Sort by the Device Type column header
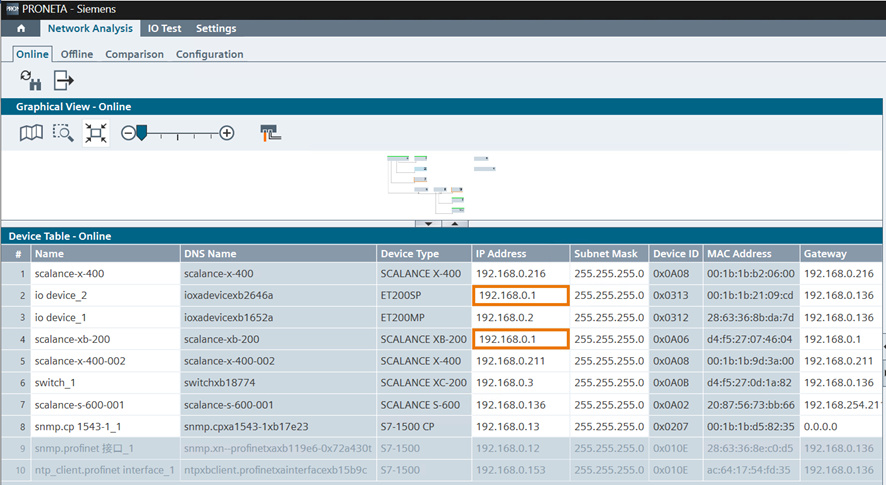Image resolution: width=886 pixels, height=485 pixels. coord(424,254)
